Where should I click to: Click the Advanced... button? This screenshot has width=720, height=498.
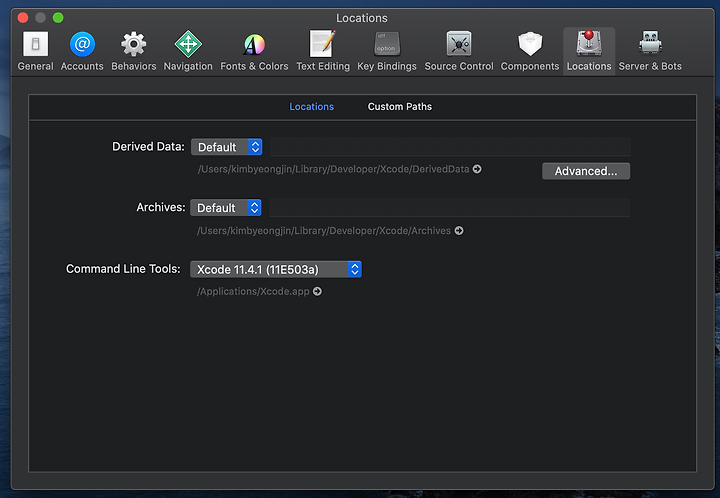(x=586, y=171)
